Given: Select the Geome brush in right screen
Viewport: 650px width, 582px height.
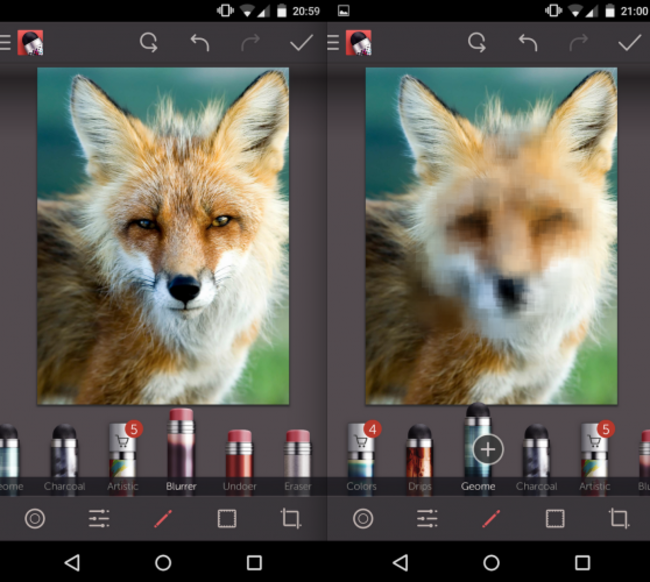Looking at the screenshot, I should click(478, 448).
